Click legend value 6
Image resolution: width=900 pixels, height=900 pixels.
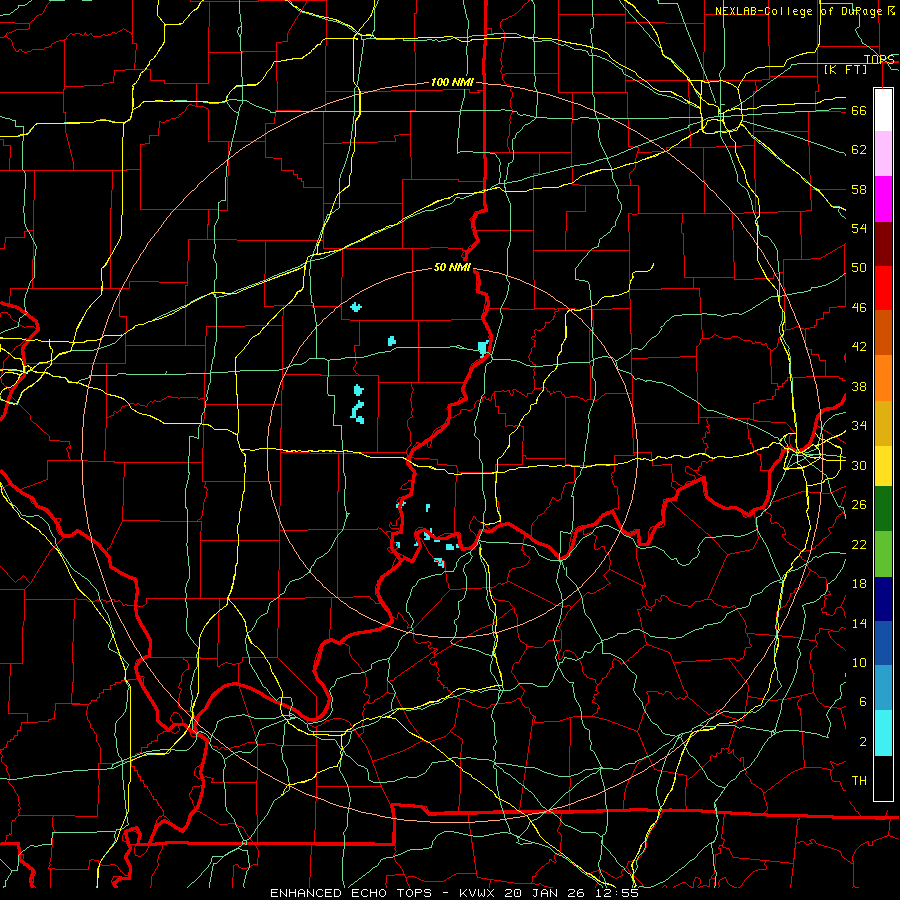[x=863, y=702]
